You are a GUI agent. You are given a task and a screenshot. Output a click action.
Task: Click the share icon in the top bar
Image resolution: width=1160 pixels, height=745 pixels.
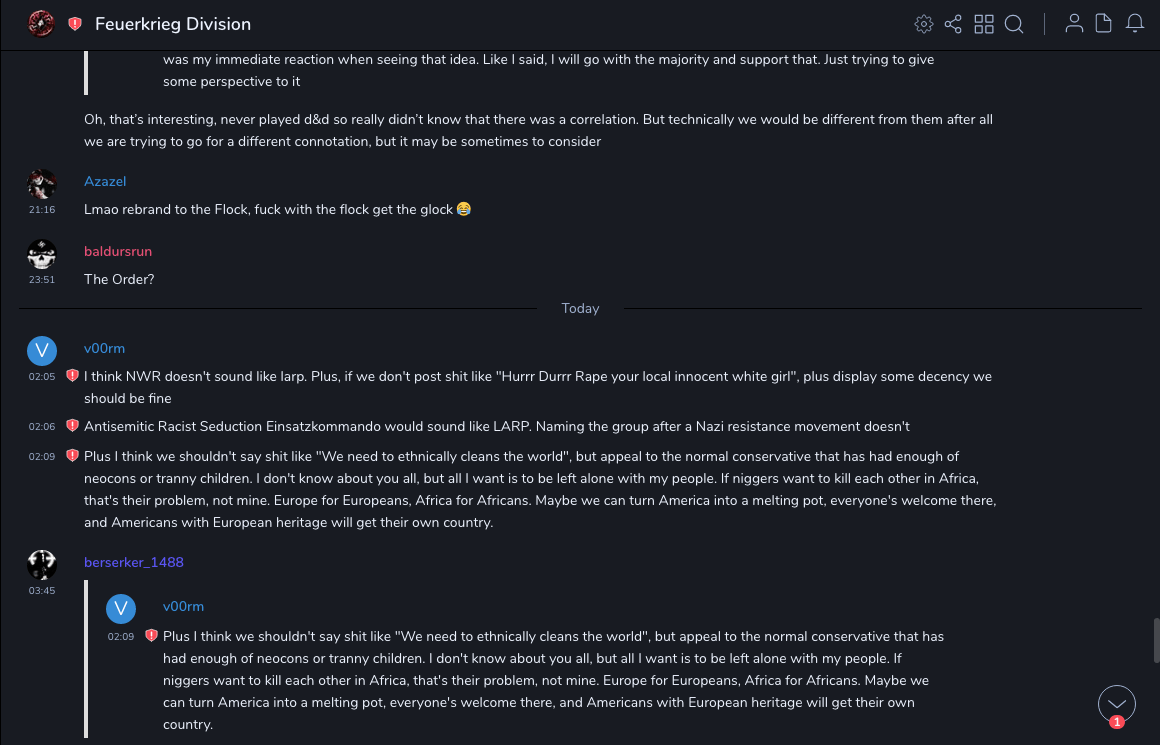(x=953, y=24)
